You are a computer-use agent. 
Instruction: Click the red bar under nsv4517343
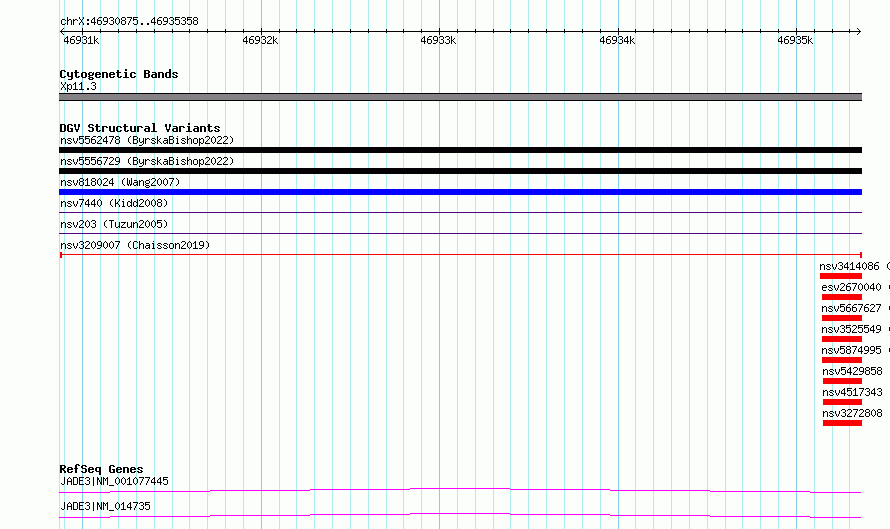tap(842, 402)
